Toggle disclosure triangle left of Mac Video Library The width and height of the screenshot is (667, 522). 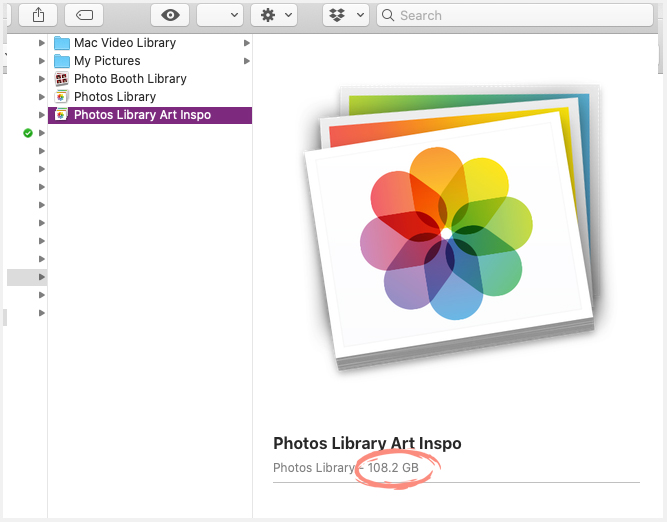42,43
